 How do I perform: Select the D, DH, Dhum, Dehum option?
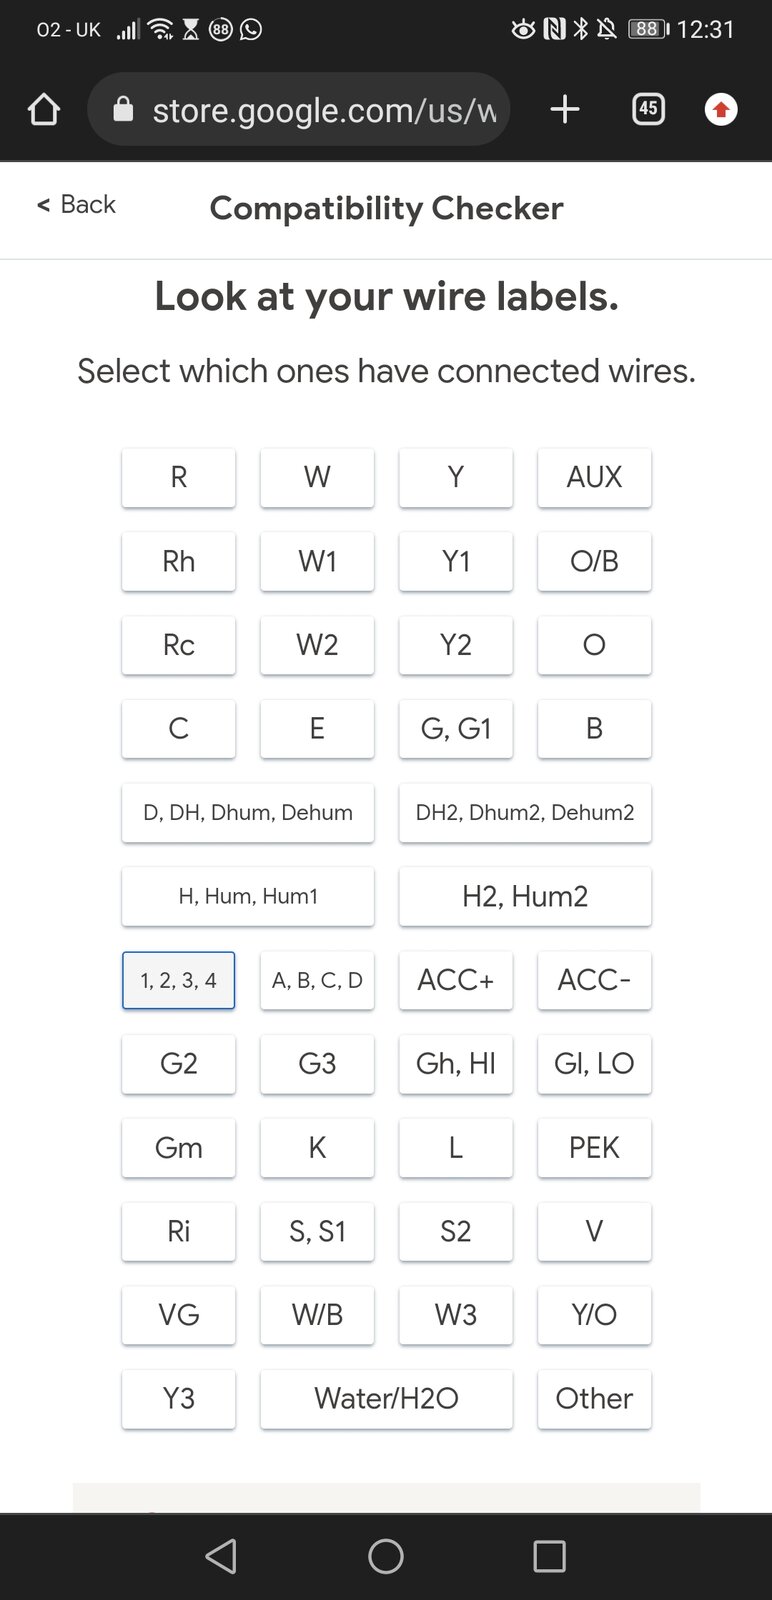pyautogui.click(x=248, y=813)
